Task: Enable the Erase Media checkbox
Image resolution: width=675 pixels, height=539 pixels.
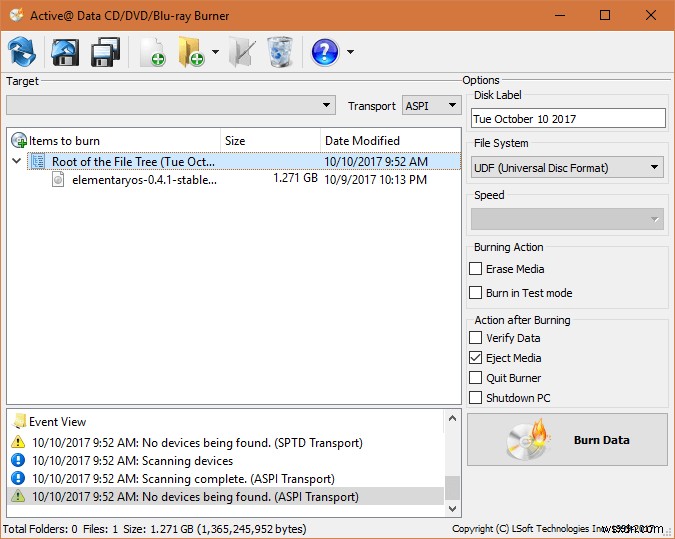Action: click(476, 269)
